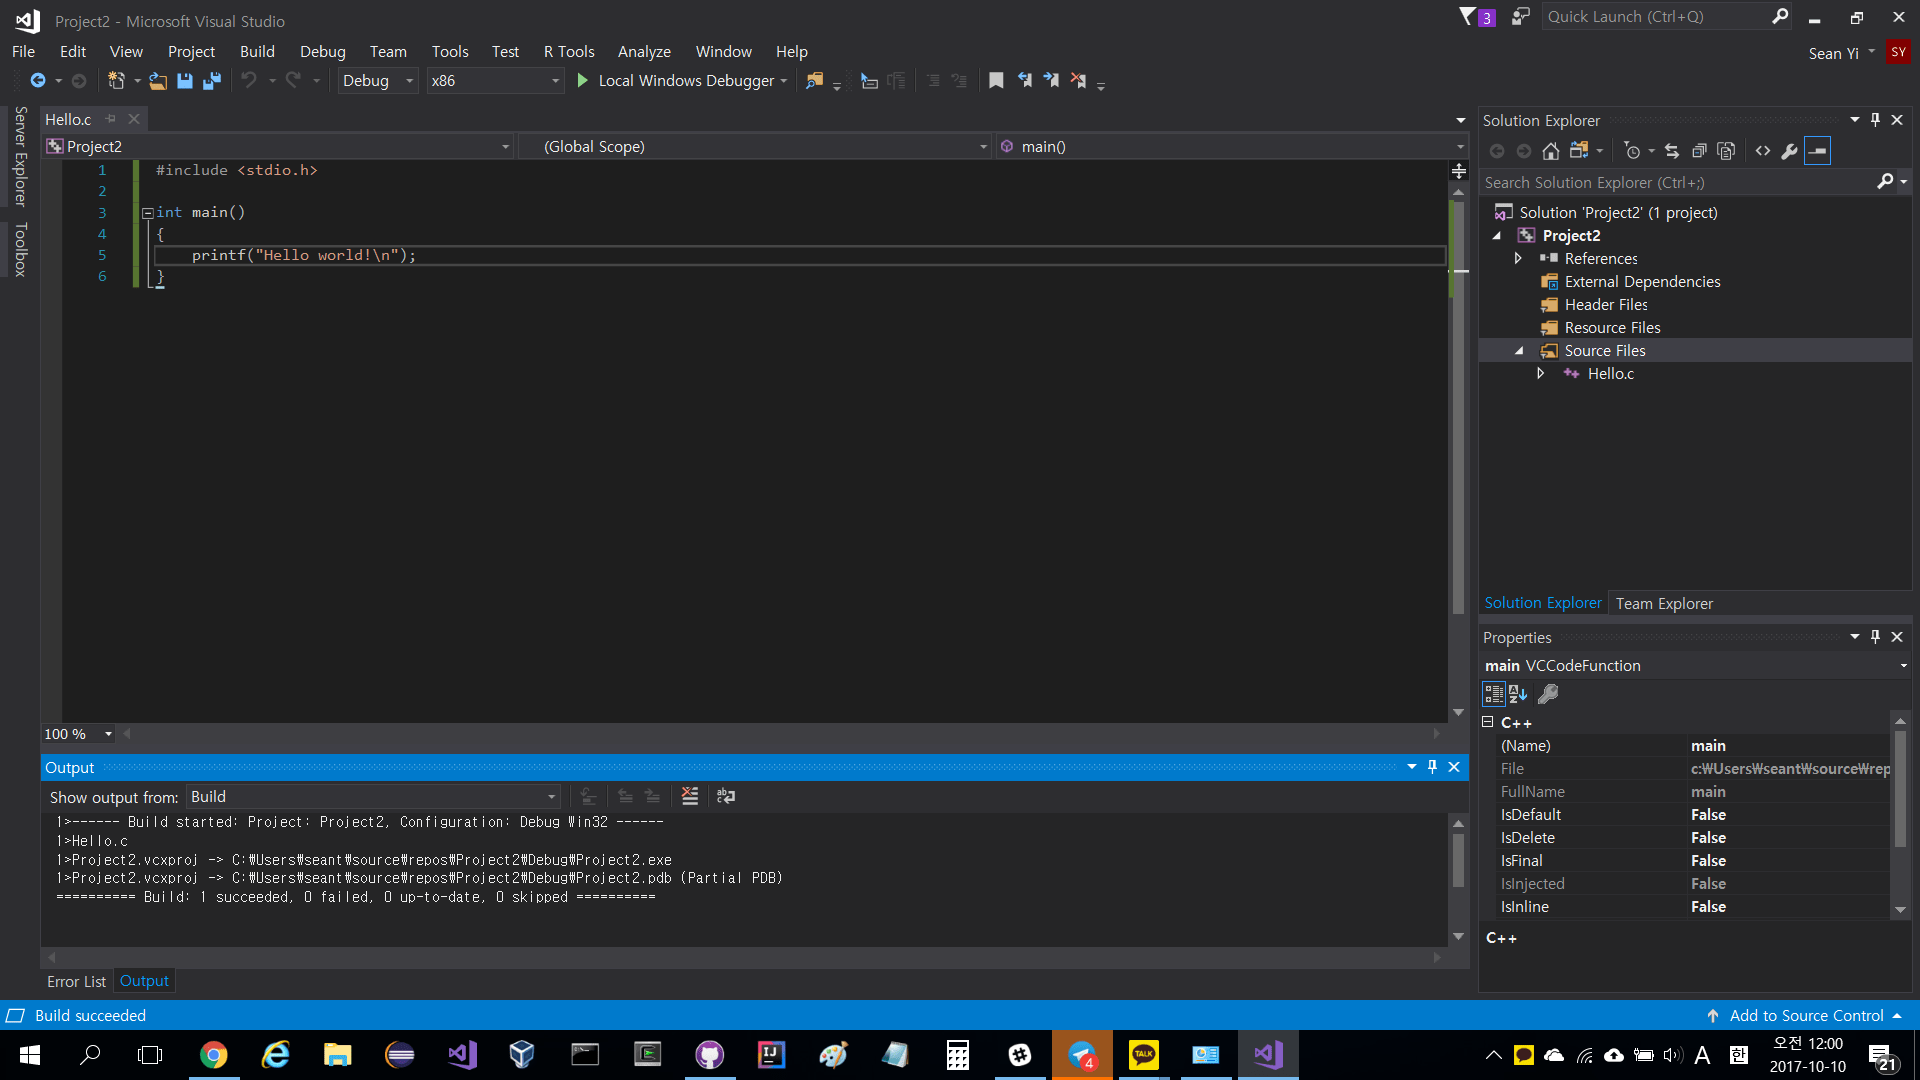Toggle a bookmark with the bookmark icon
The height and width of the screenshot is (1080, 1920).
point(996,81)
